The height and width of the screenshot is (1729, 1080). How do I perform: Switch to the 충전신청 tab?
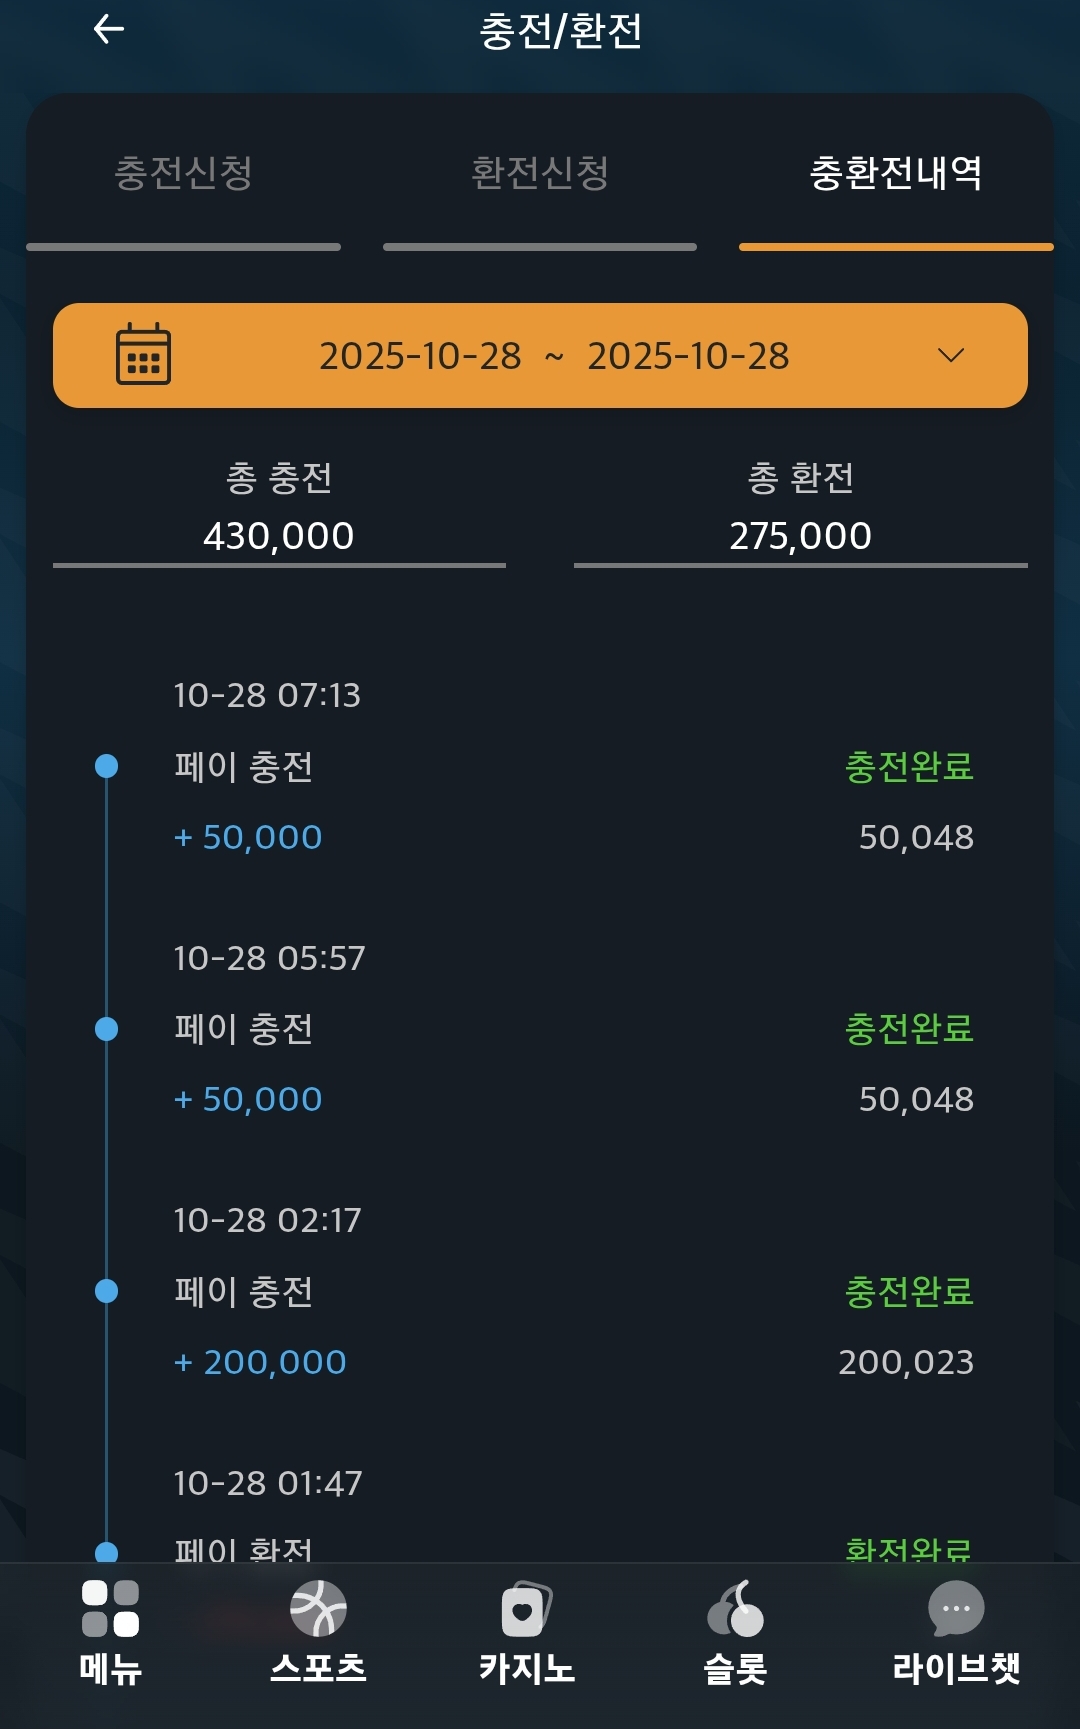point(183,173)
